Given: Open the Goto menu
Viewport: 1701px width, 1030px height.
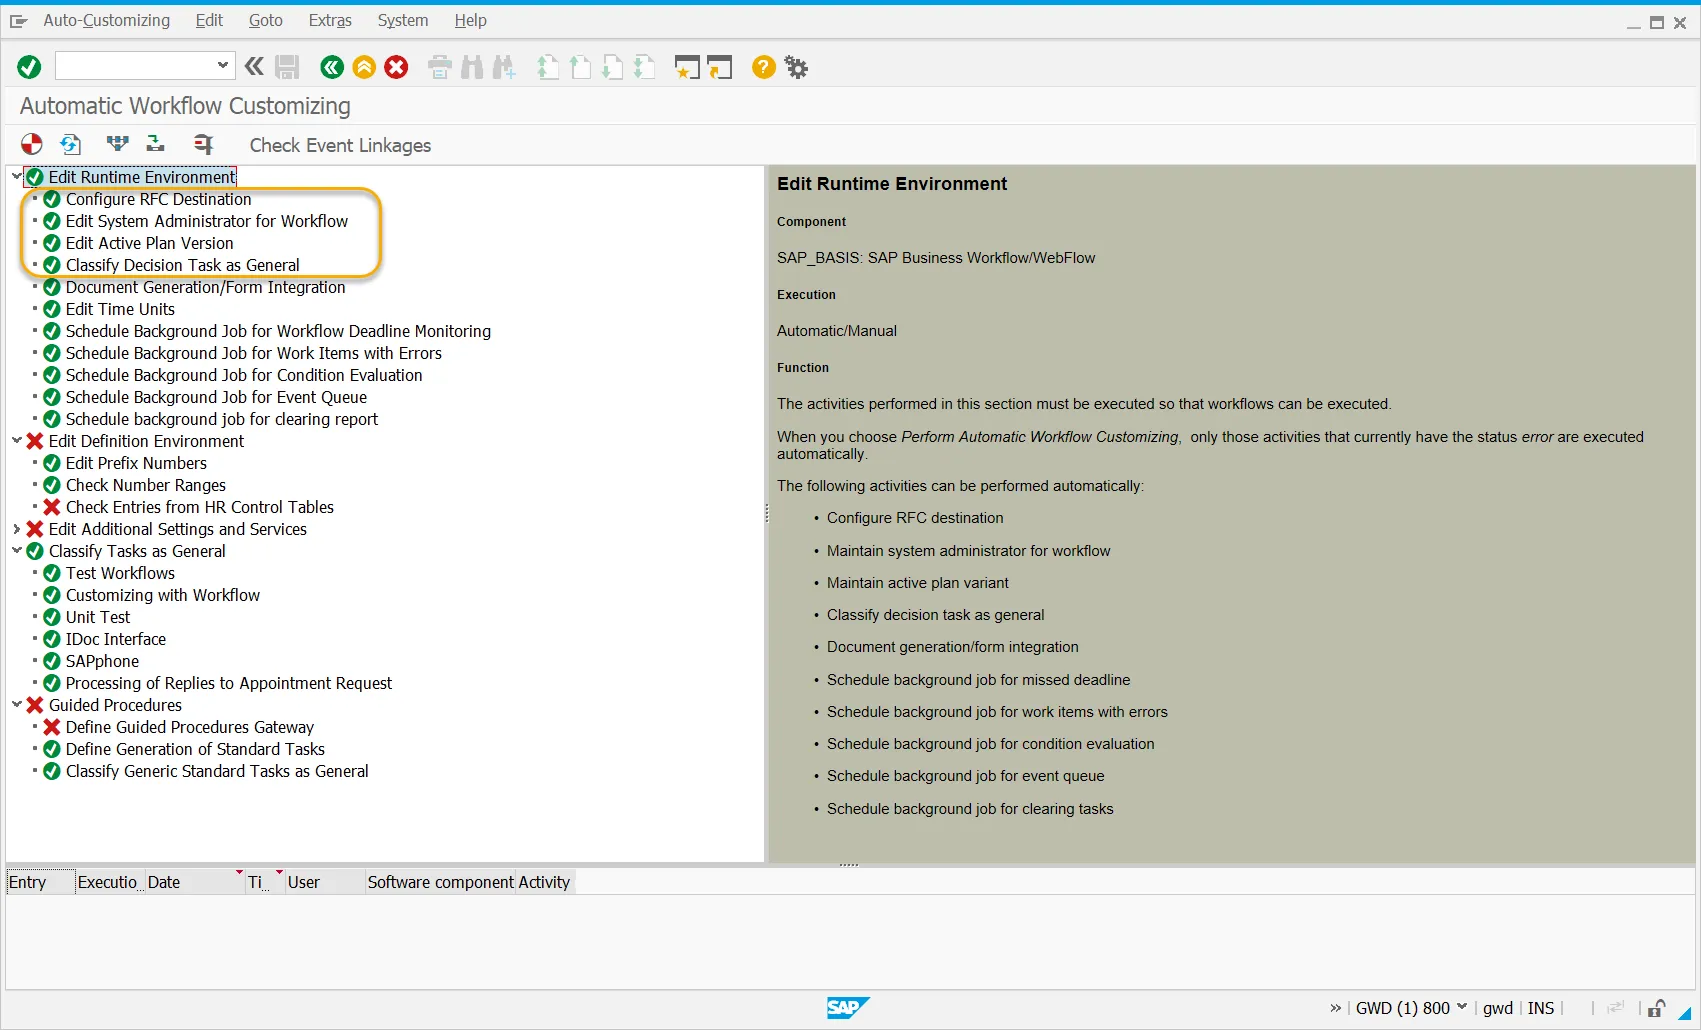Looking at the screenshot, I should tap(265, 20).
